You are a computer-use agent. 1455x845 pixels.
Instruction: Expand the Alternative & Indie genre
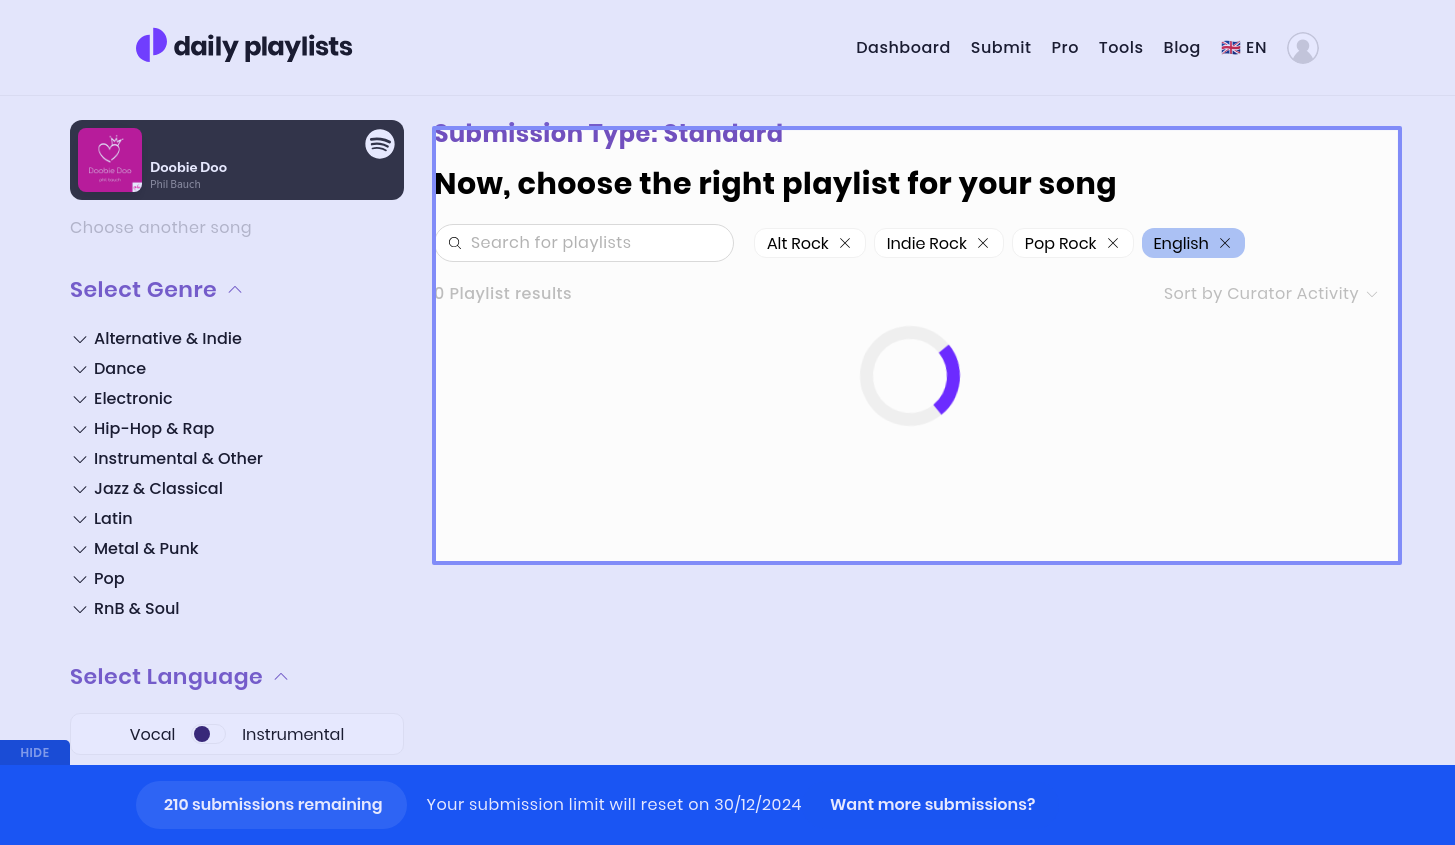[80, 339]
